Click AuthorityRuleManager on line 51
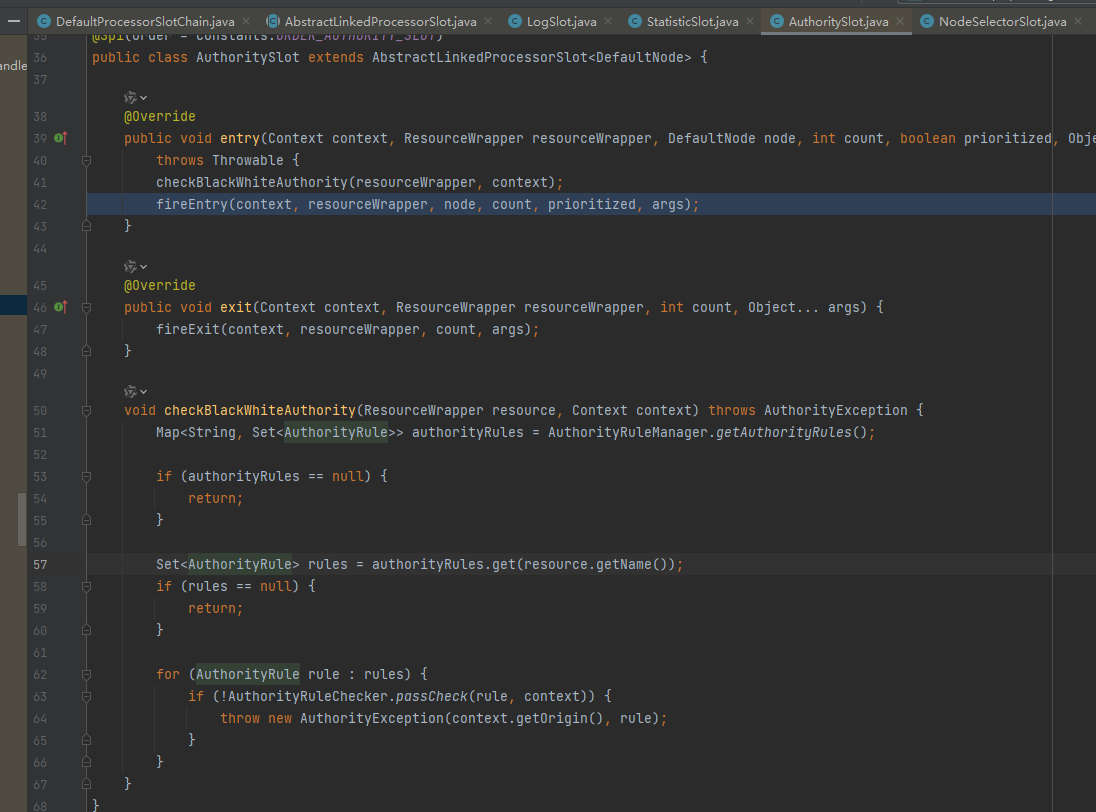Viewport: 1096px width, 812px height. 628,433
